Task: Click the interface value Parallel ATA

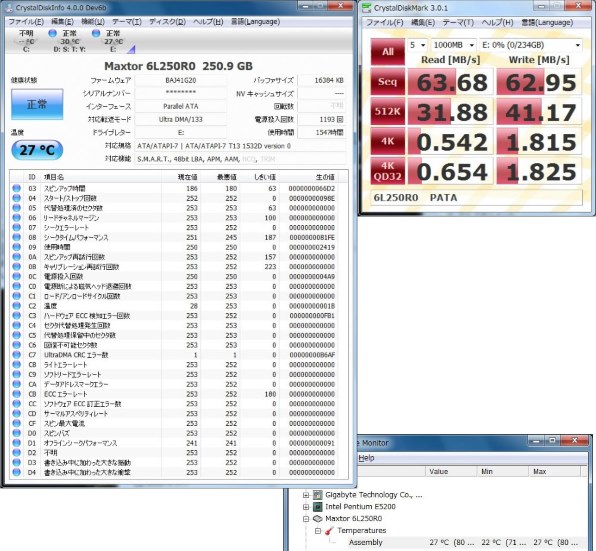Action: click(x=181, y=106)
